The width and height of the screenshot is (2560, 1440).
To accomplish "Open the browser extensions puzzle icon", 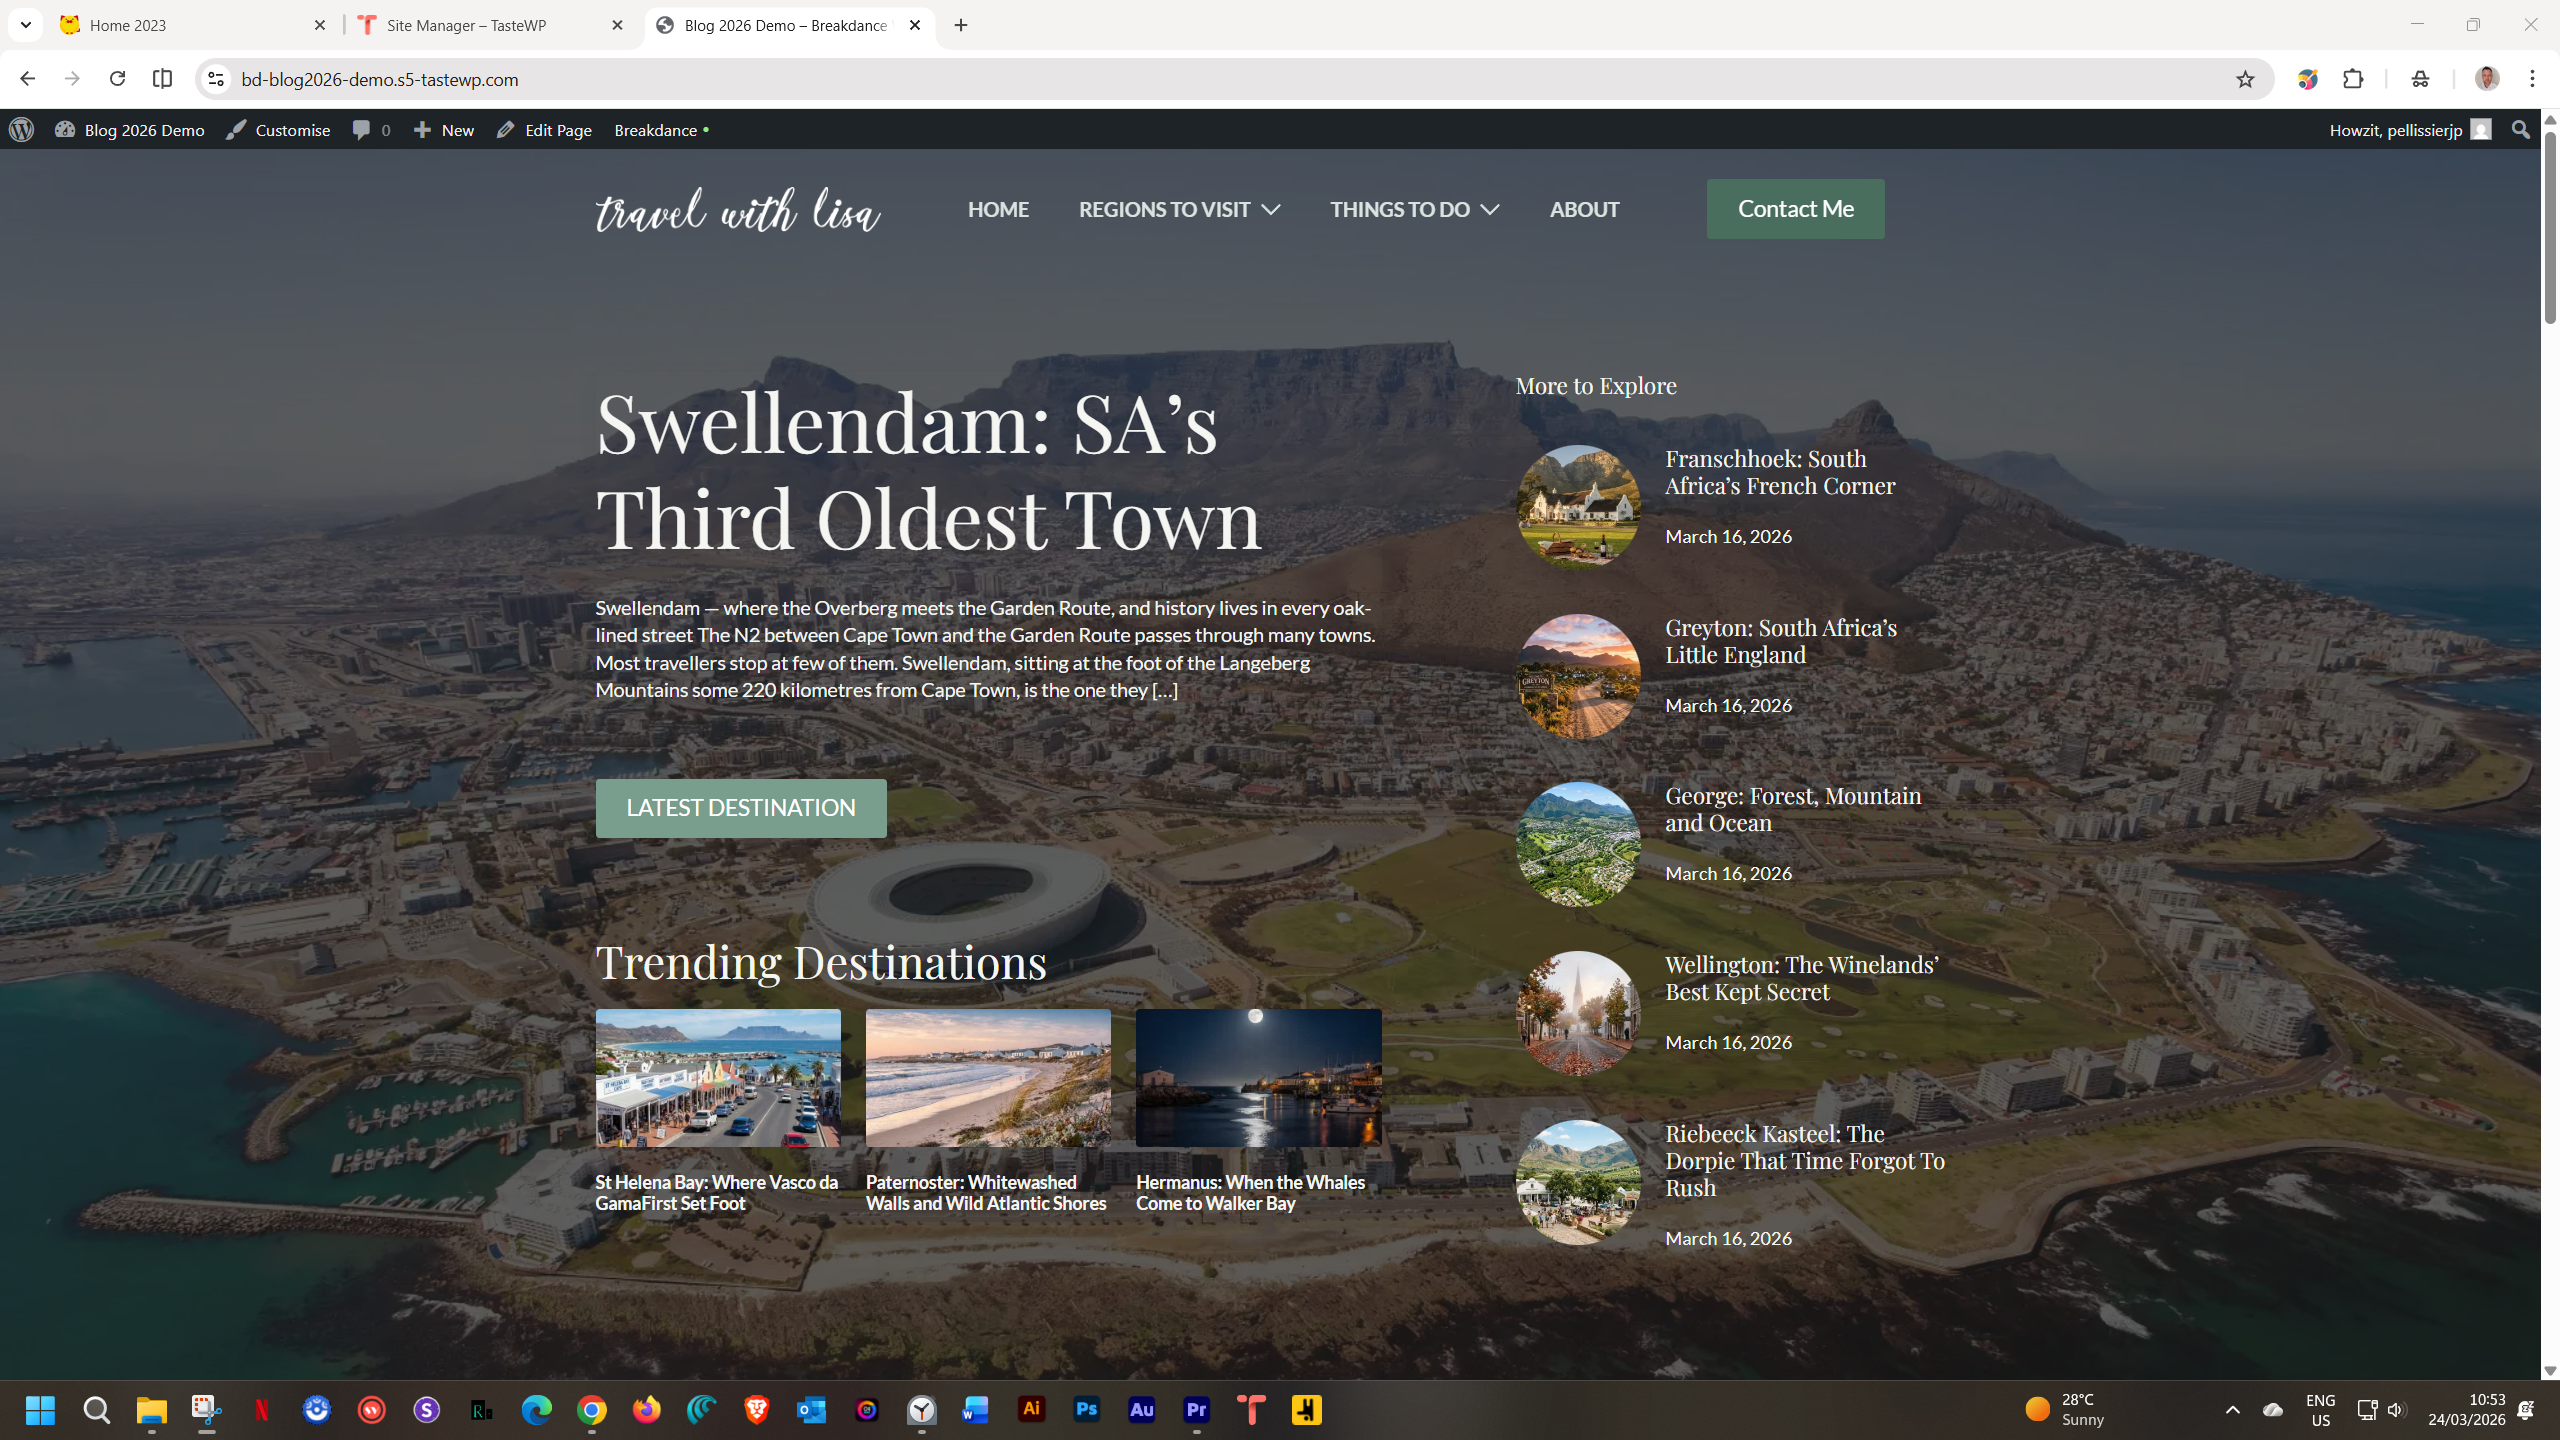I will (x=2353, y=79).
